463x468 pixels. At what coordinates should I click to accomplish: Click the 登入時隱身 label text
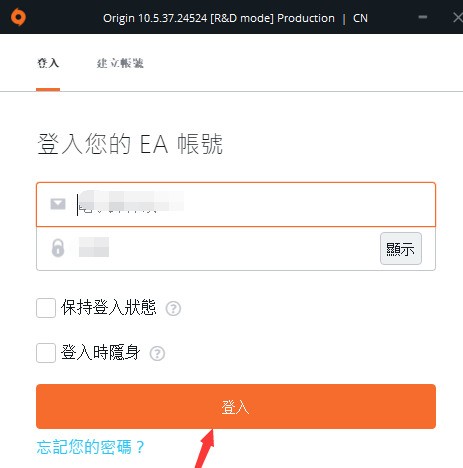[x=100, y=352]
